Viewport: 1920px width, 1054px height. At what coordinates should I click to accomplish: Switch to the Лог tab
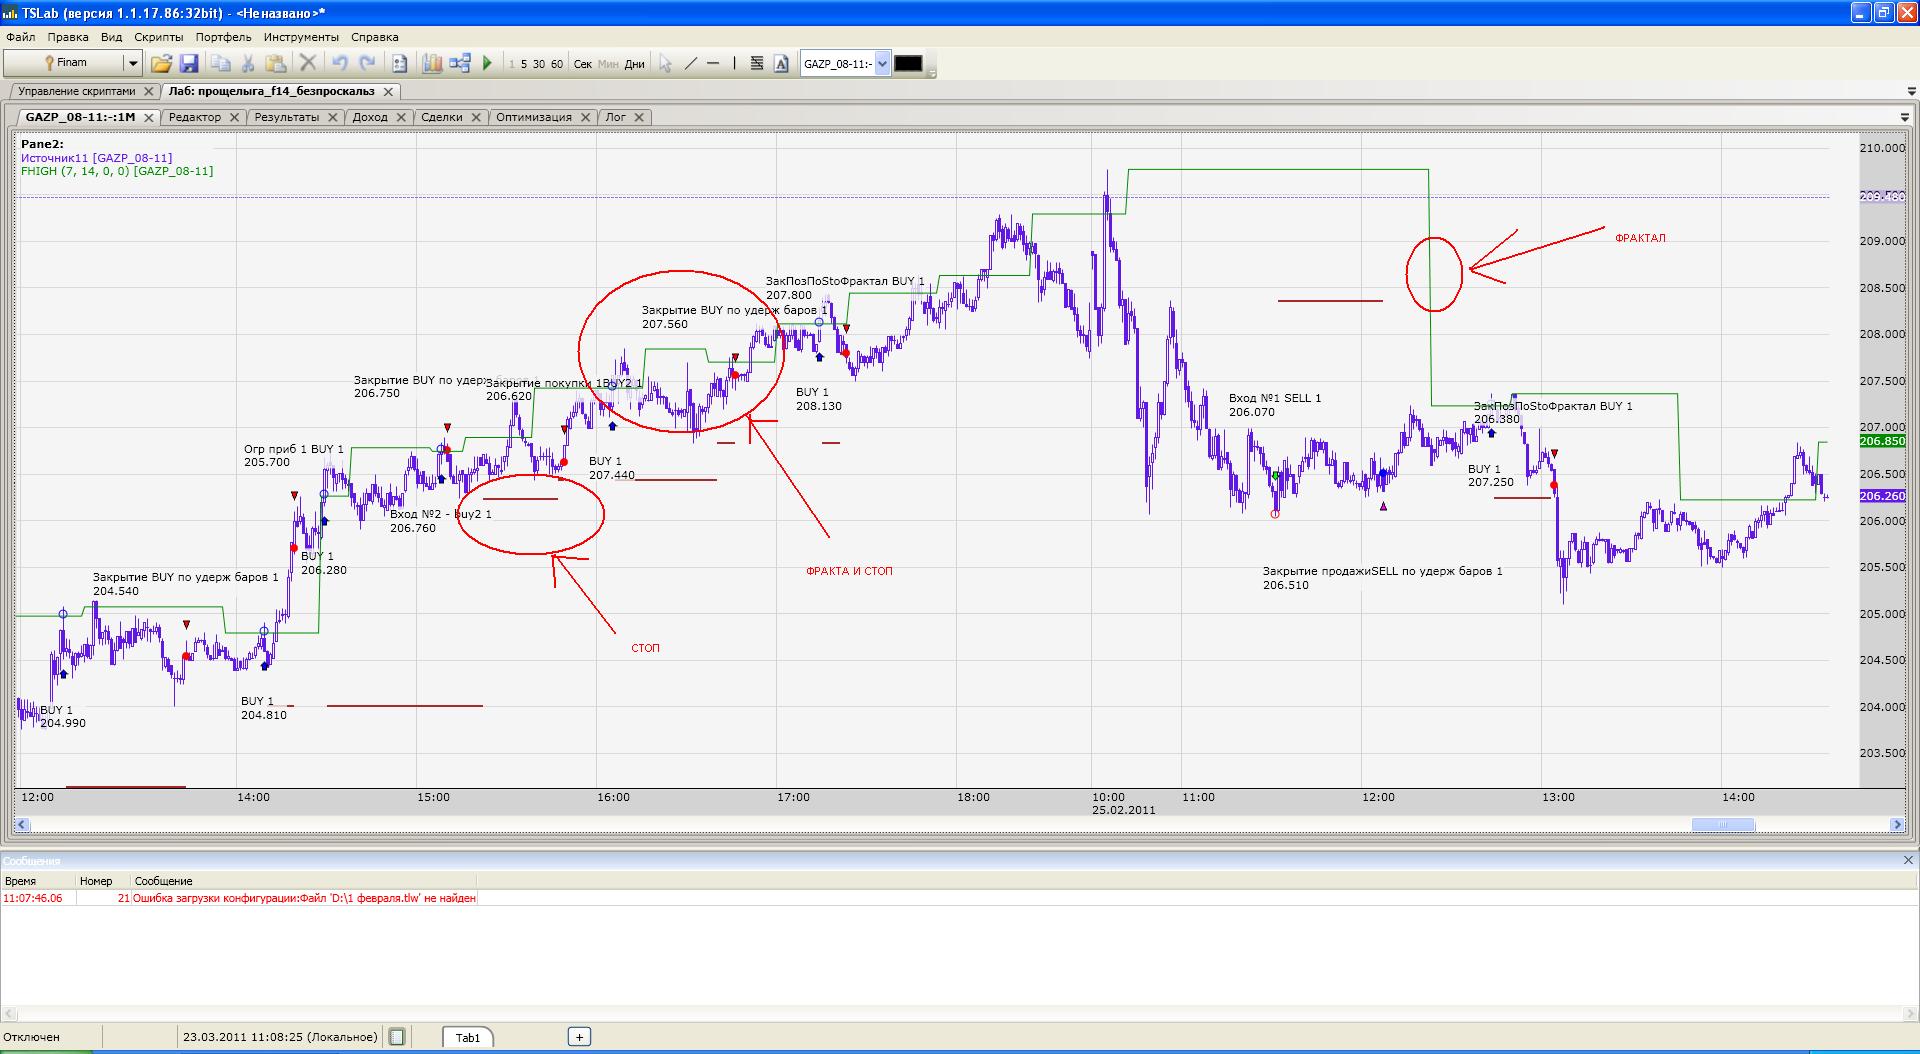[x=616, y=117]
